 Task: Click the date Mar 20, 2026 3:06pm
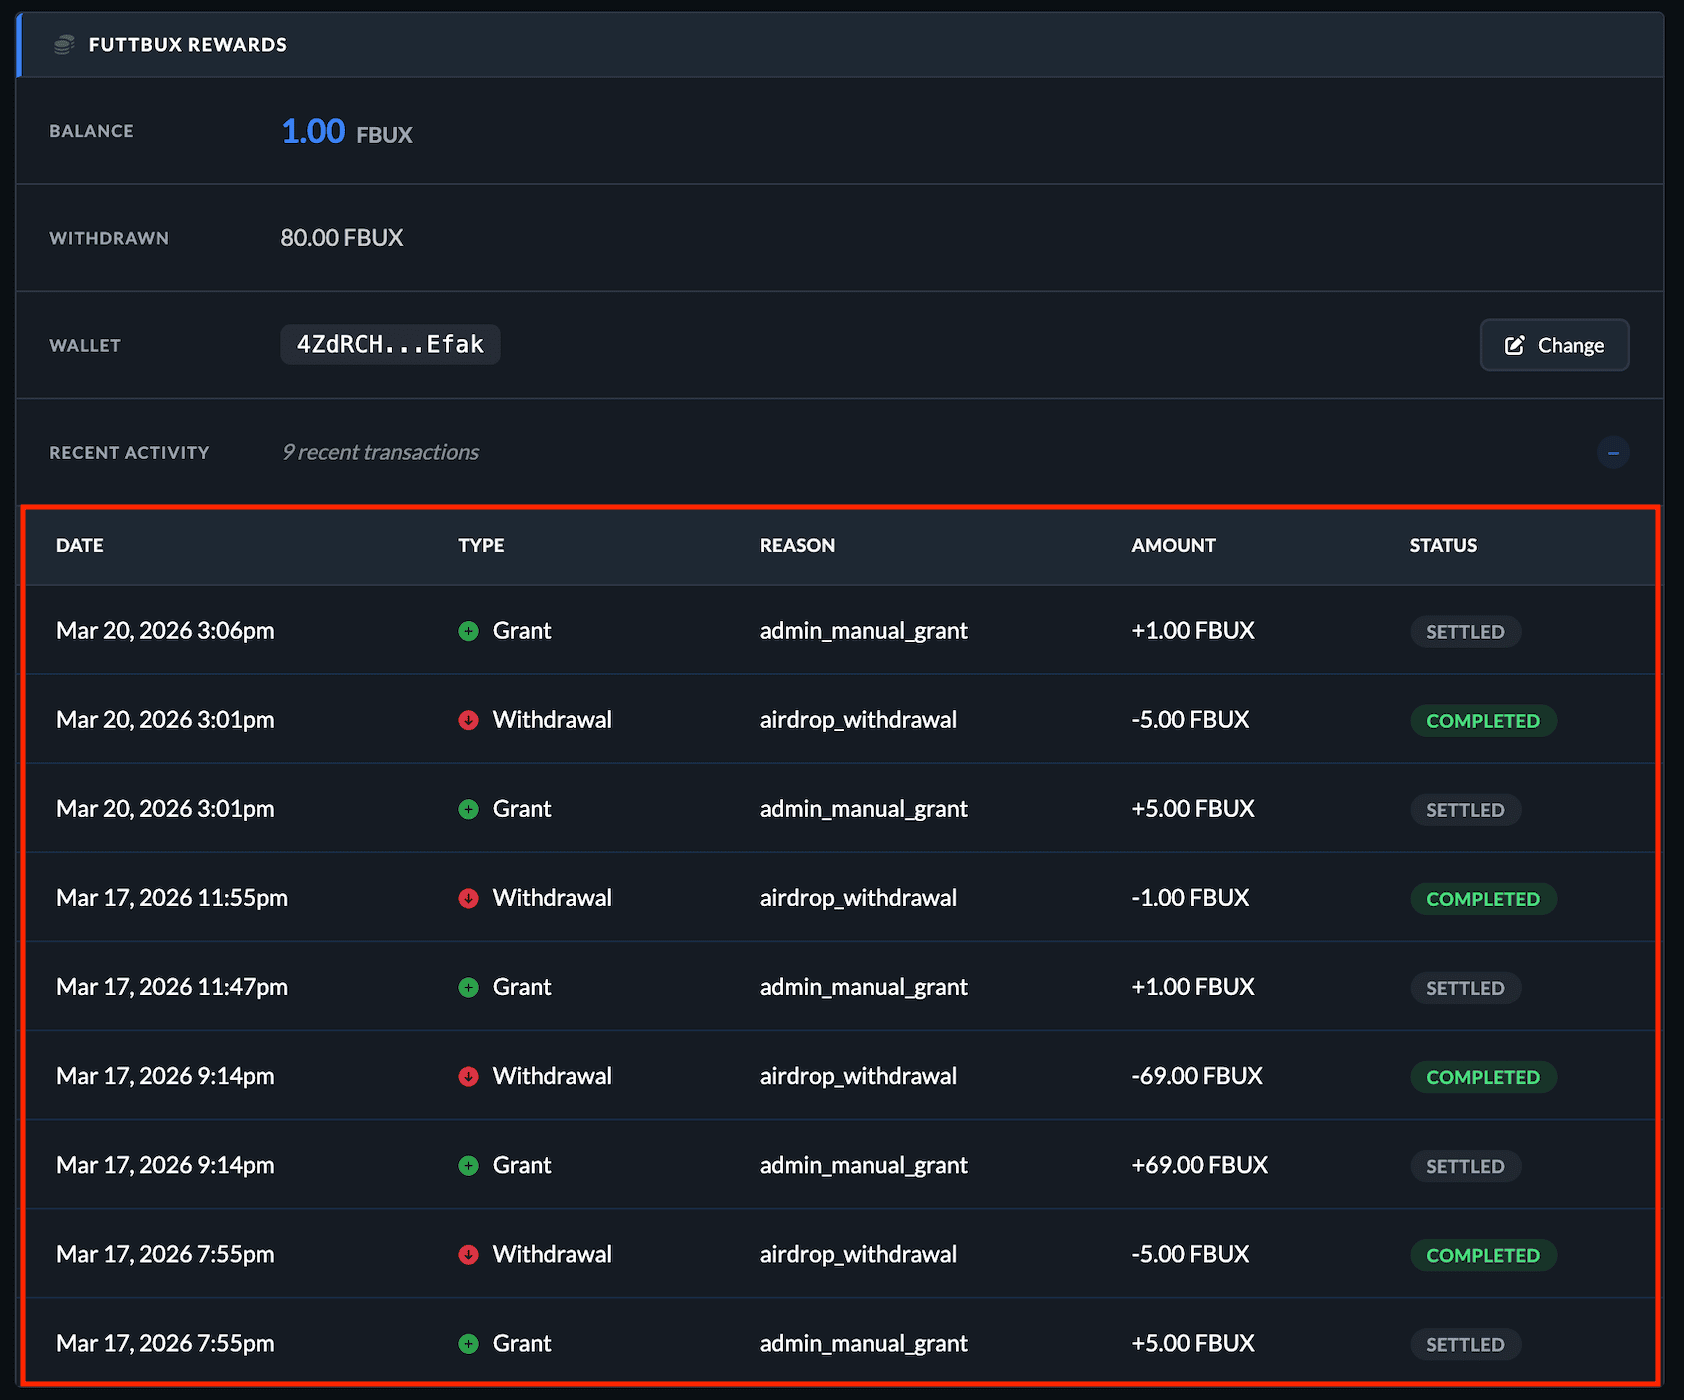[x=165, y=631]
